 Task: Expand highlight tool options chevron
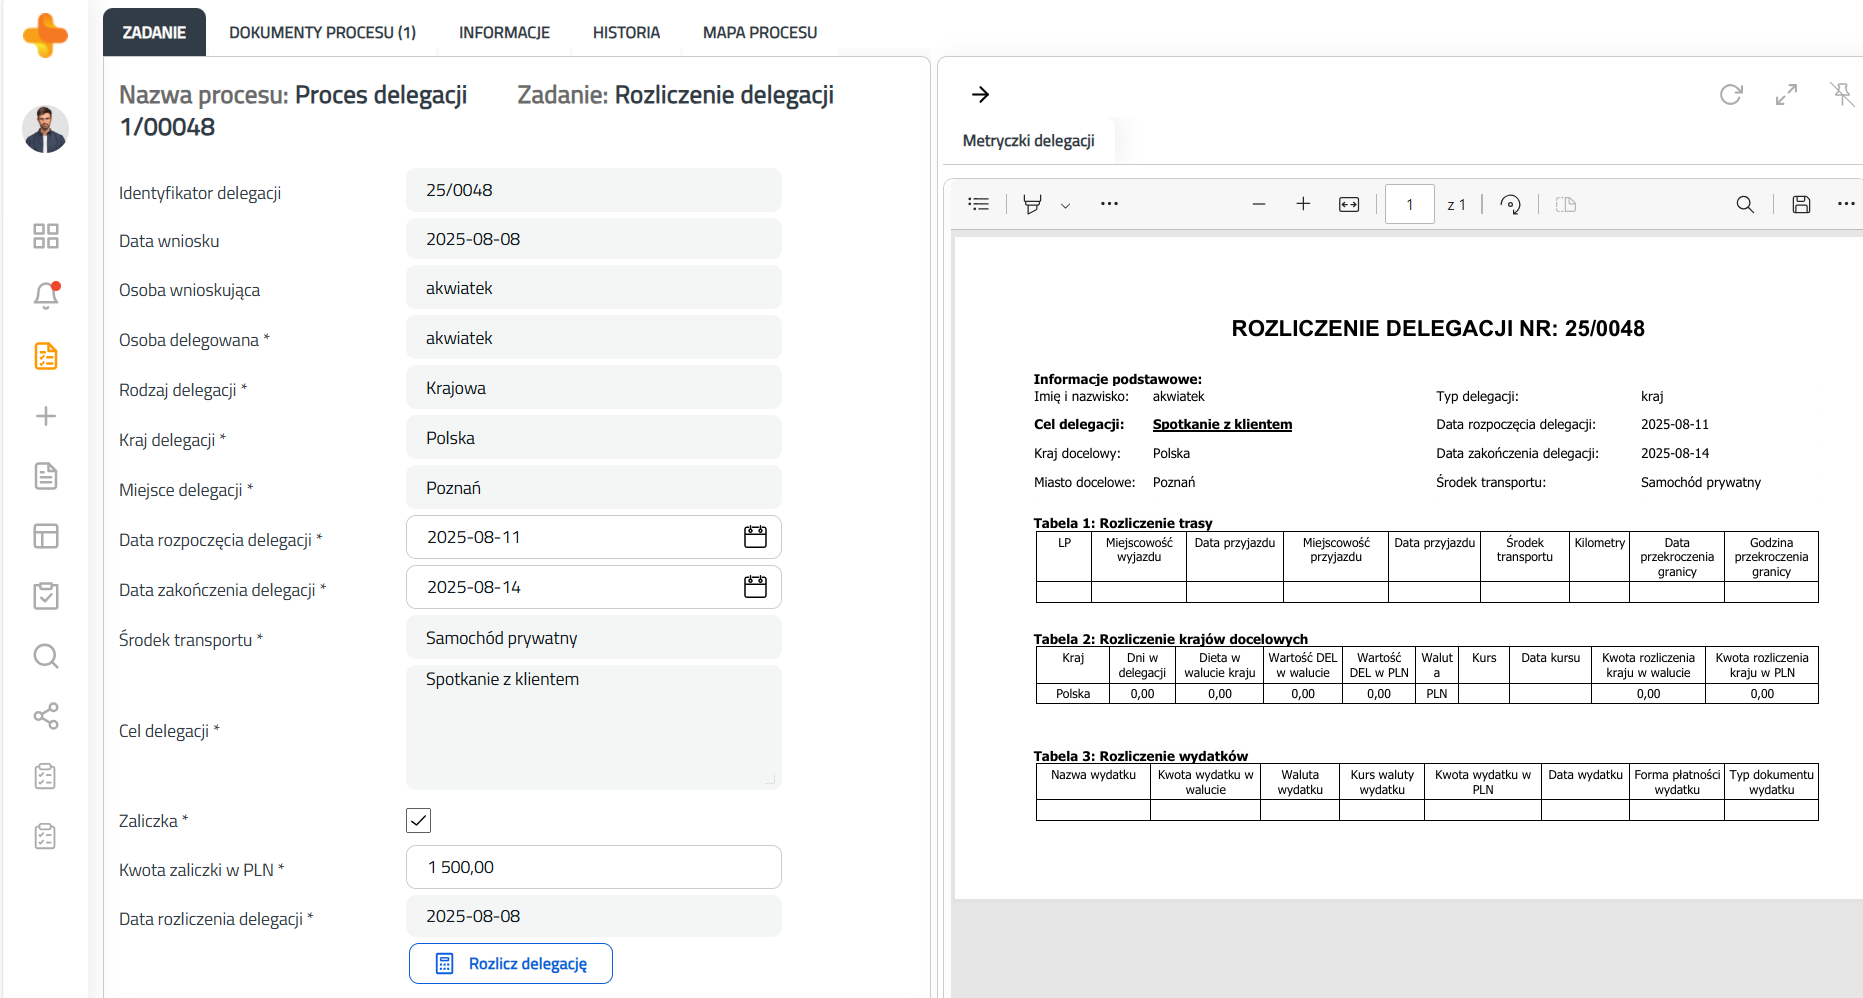1065,205
